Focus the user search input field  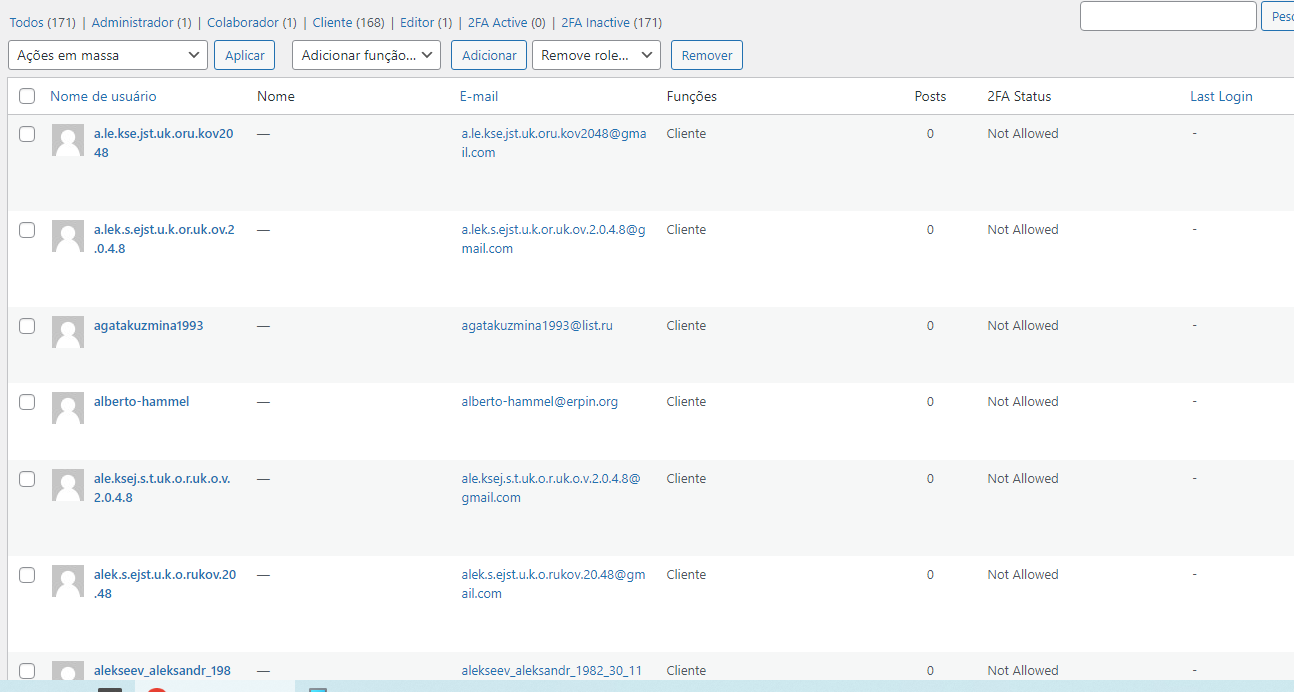coord(1168,16)
